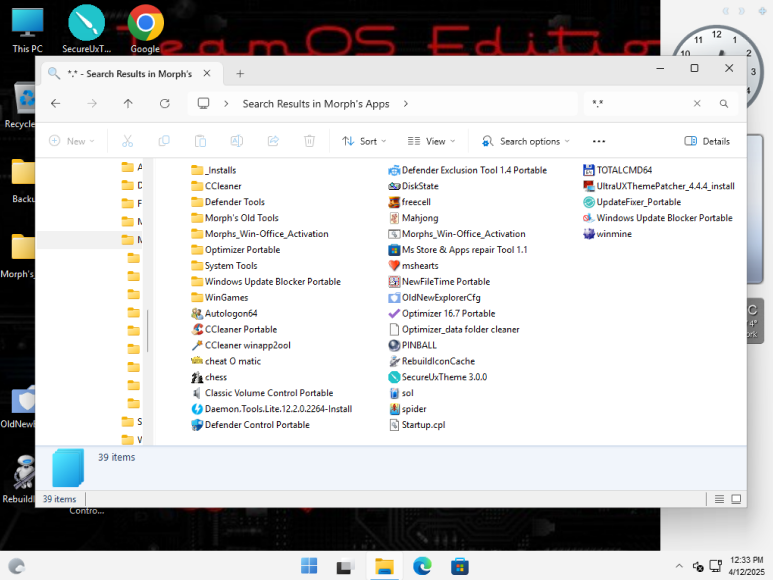Select winmine game file

tap(607, 234)
